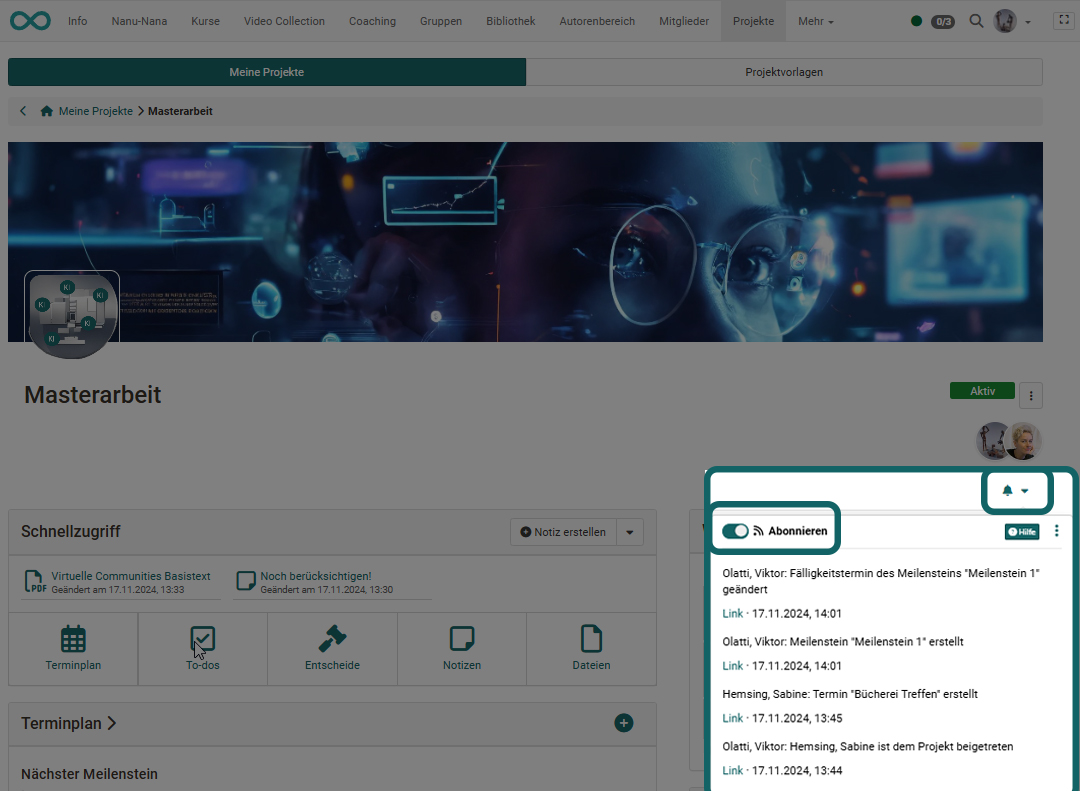Click the Notiz erstellen button
Screen dimensions: 1080x791
(x=563, y=532)
